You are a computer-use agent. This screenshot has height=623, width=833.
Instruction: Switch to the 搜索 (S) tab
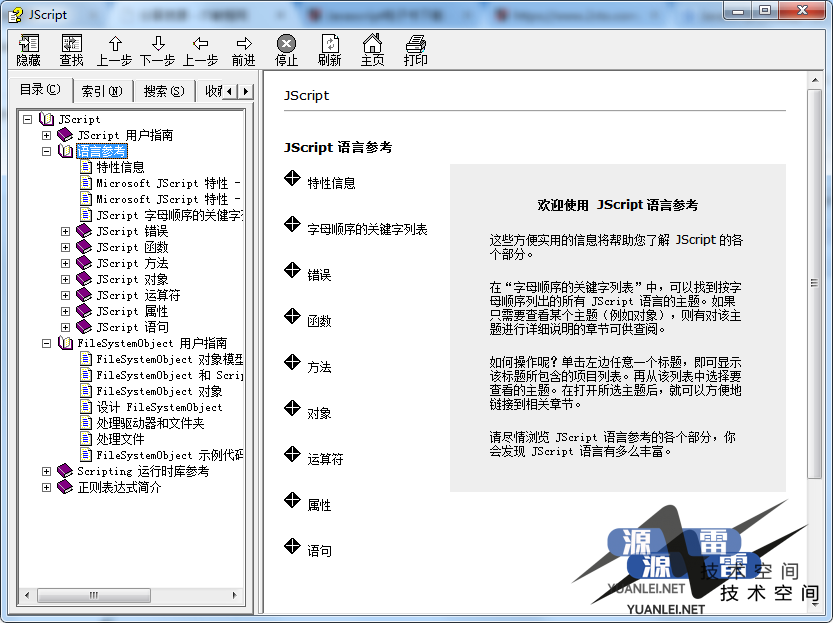[164, 91]
